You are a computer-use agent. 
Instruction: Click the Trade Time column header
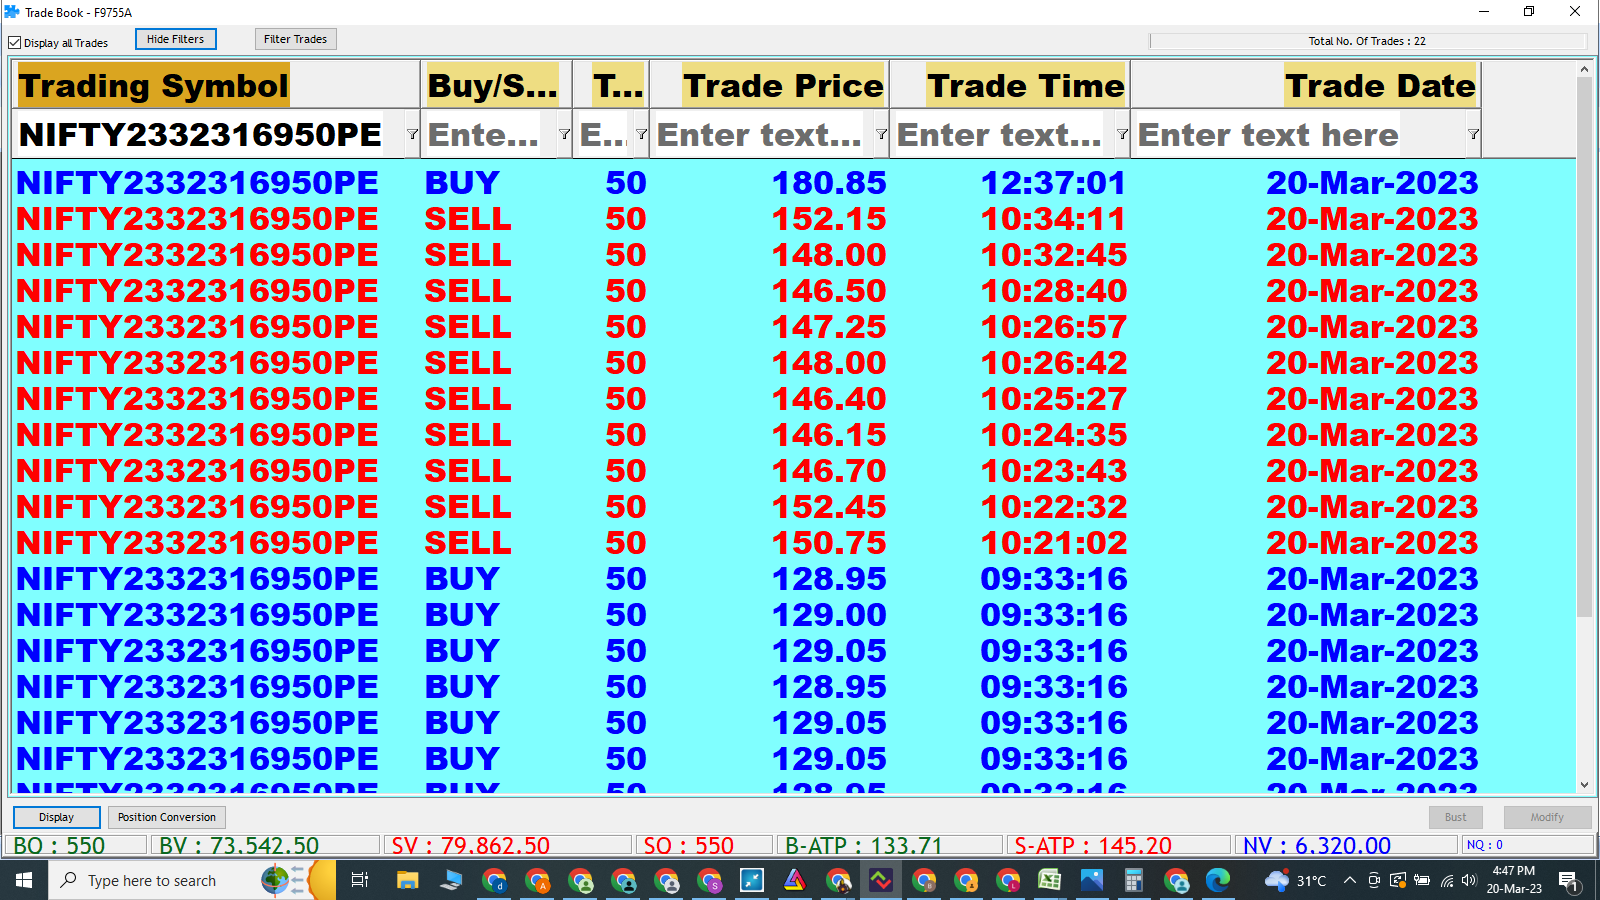(x=1025, y=86)
